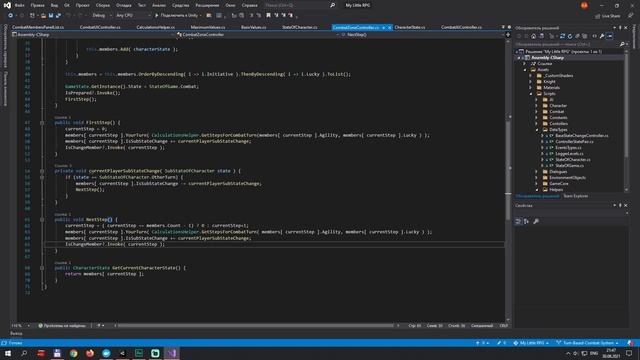Open Firefox from the taskbar
640x360 pixels.
point(90,353)
